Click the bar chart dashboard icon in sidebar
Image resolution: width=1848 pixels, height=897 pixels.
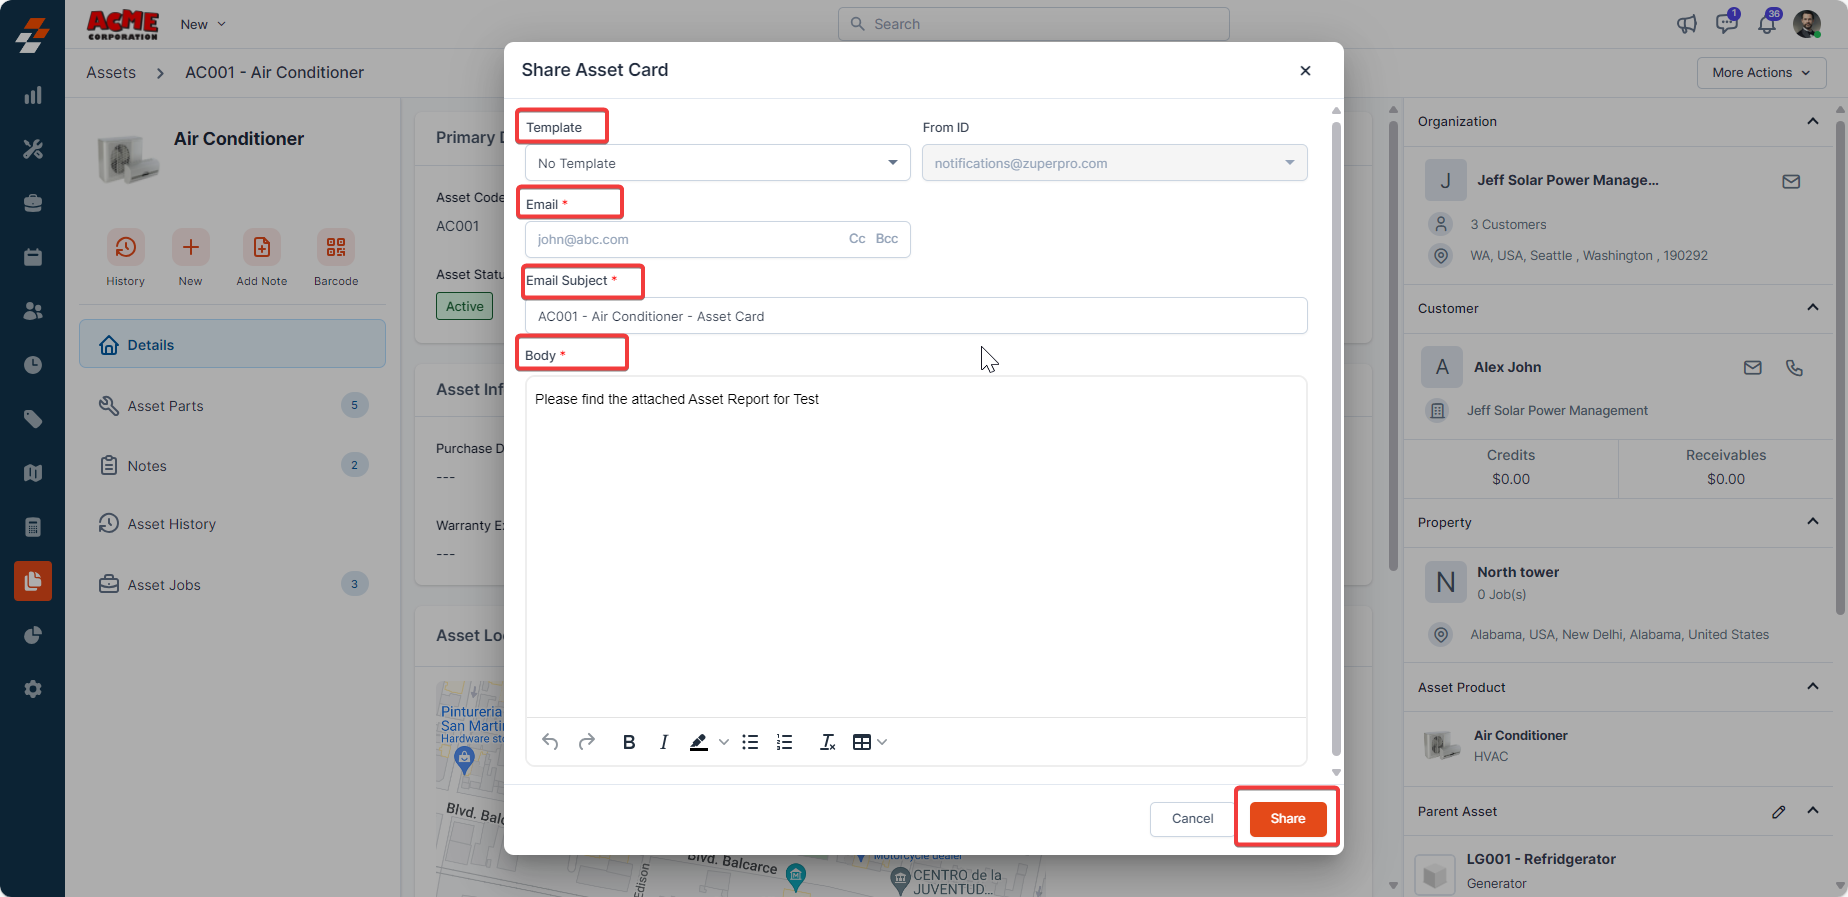coord(33,95)
